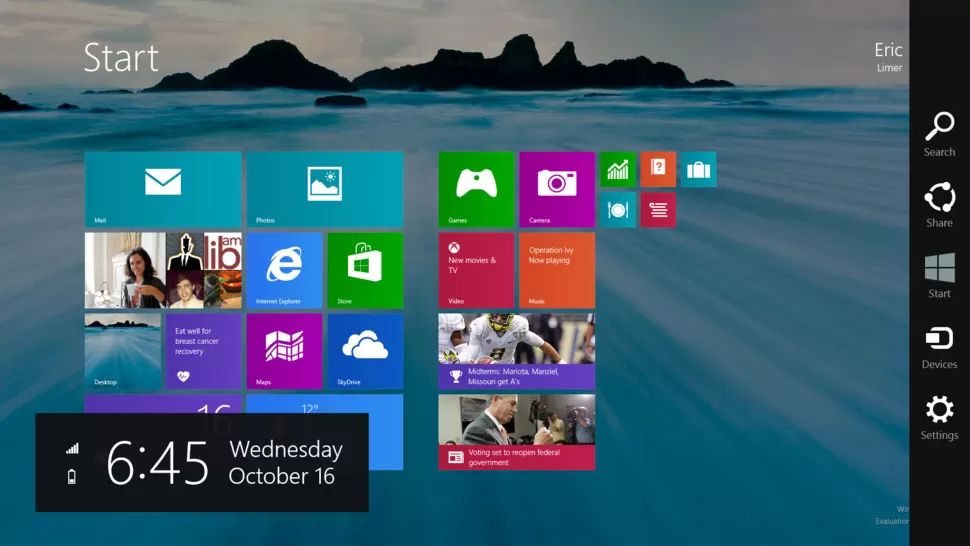Open the Music tile showing Operation Ivy

pyautogui.click(x=557, y=270)
